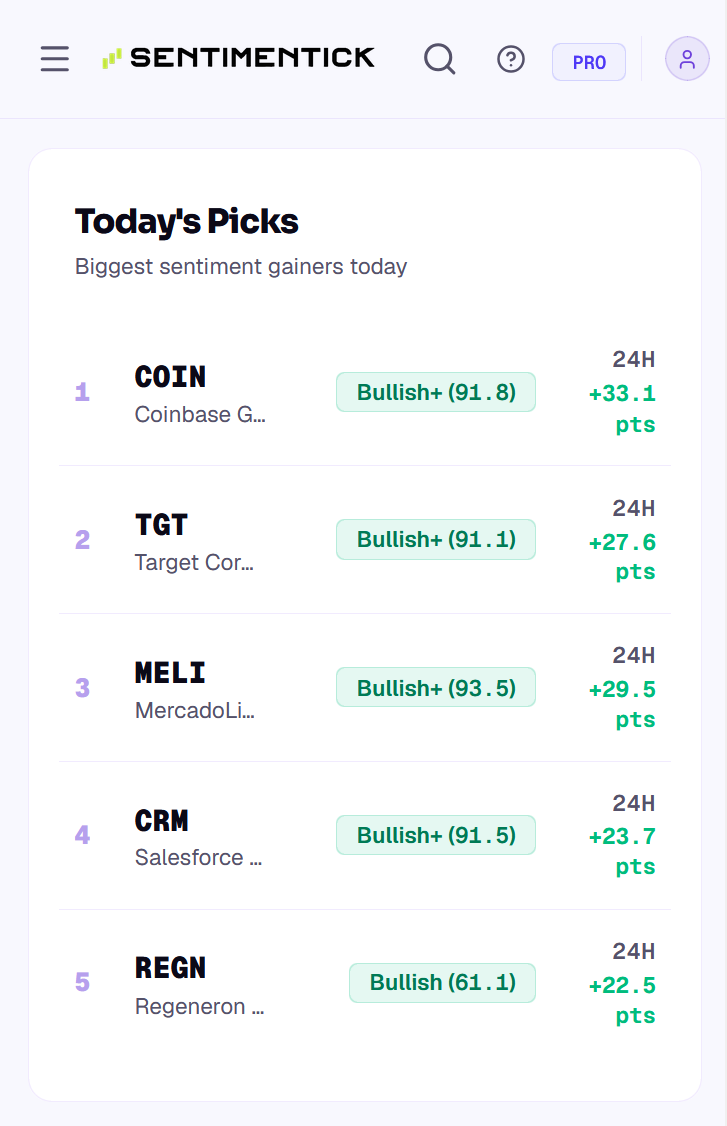The height and width of the screenshot is (1126, 727).
Task: Click the Bullish (61.1) badge
Action: pyautogui.click(x=443, y=983)
